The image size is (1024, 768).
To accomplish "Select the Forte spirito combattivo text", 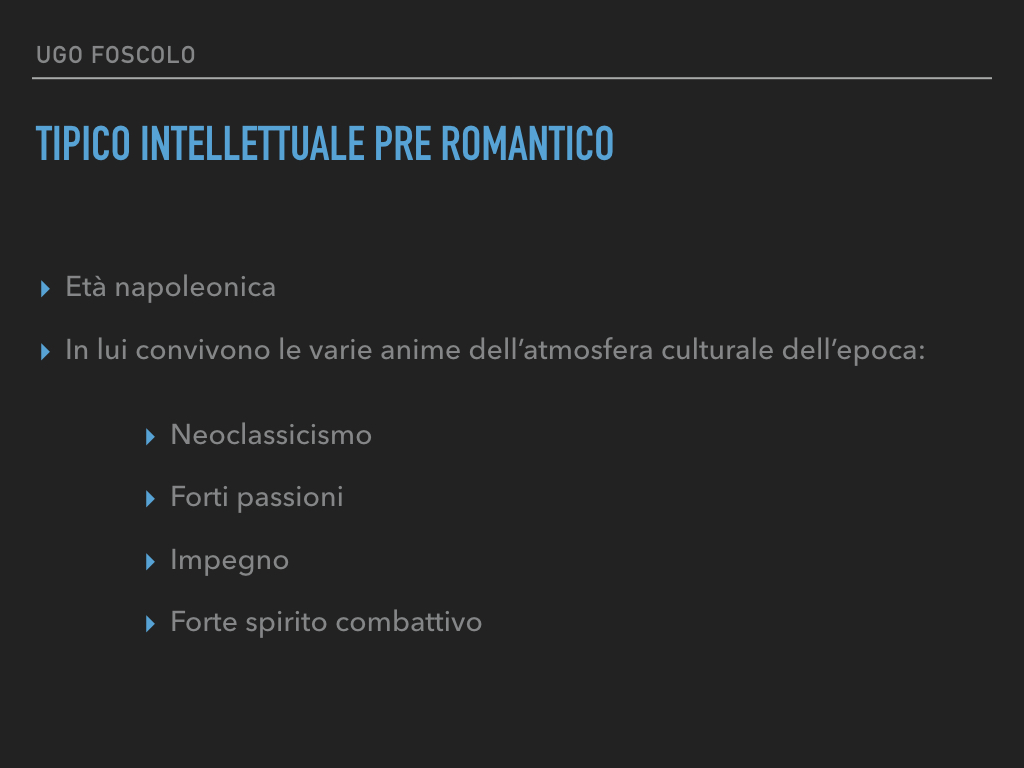I will point(326,622).
